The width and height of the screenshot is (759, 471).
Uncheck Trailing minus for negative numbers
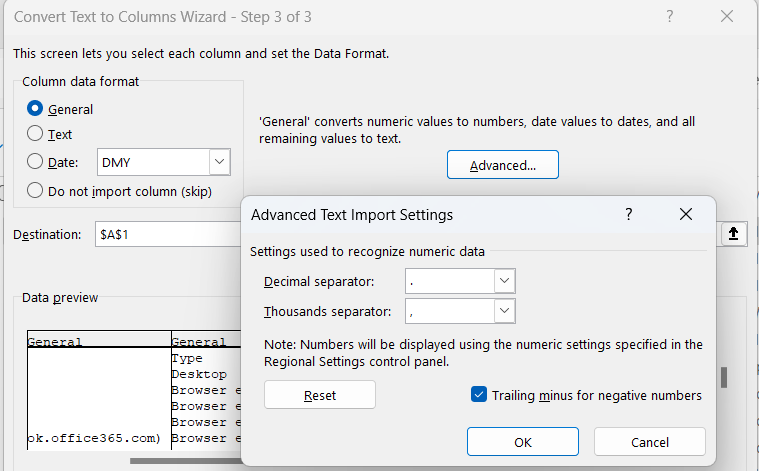pyautogui.click(x=479, y=395)
